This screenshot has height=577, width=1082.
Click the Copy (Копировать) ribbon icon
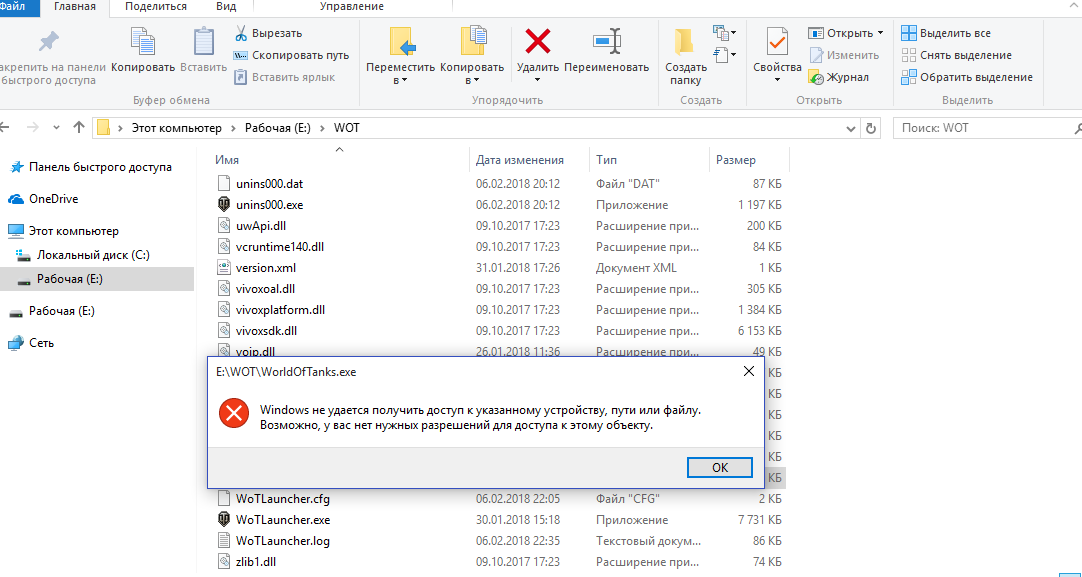point(143,43)
